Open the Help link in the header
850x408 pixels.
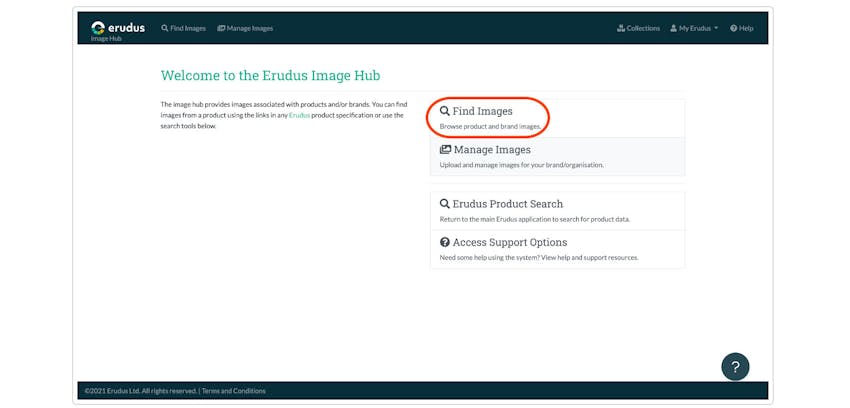click(x=742, y=28)
